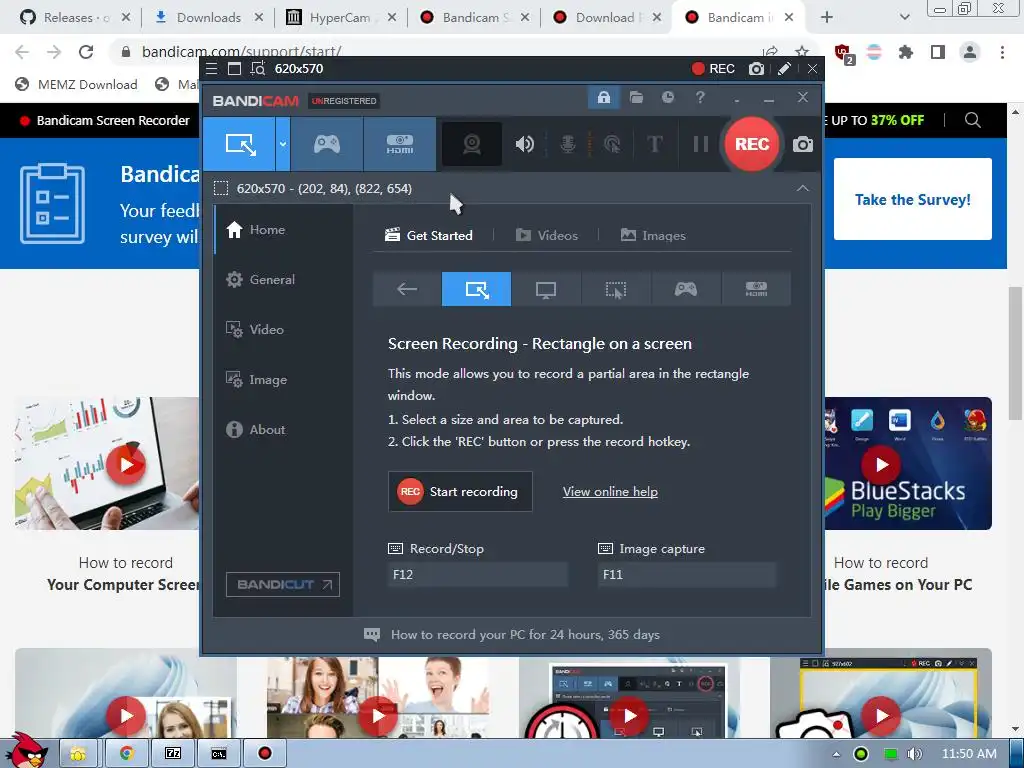Click the window-size icon on capture bar

pos(234,69)
